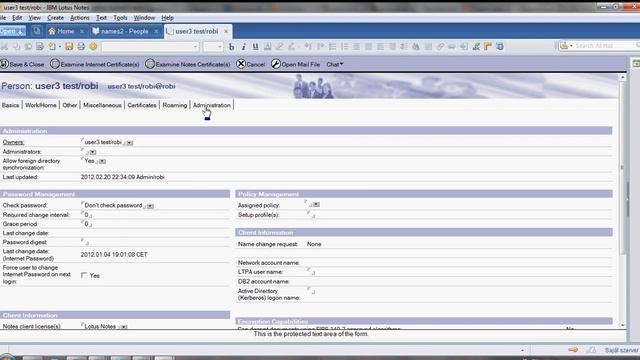Click the Open Mail File wrench icon
Viewport: 640px width, 360px height.
coord(276,64)
